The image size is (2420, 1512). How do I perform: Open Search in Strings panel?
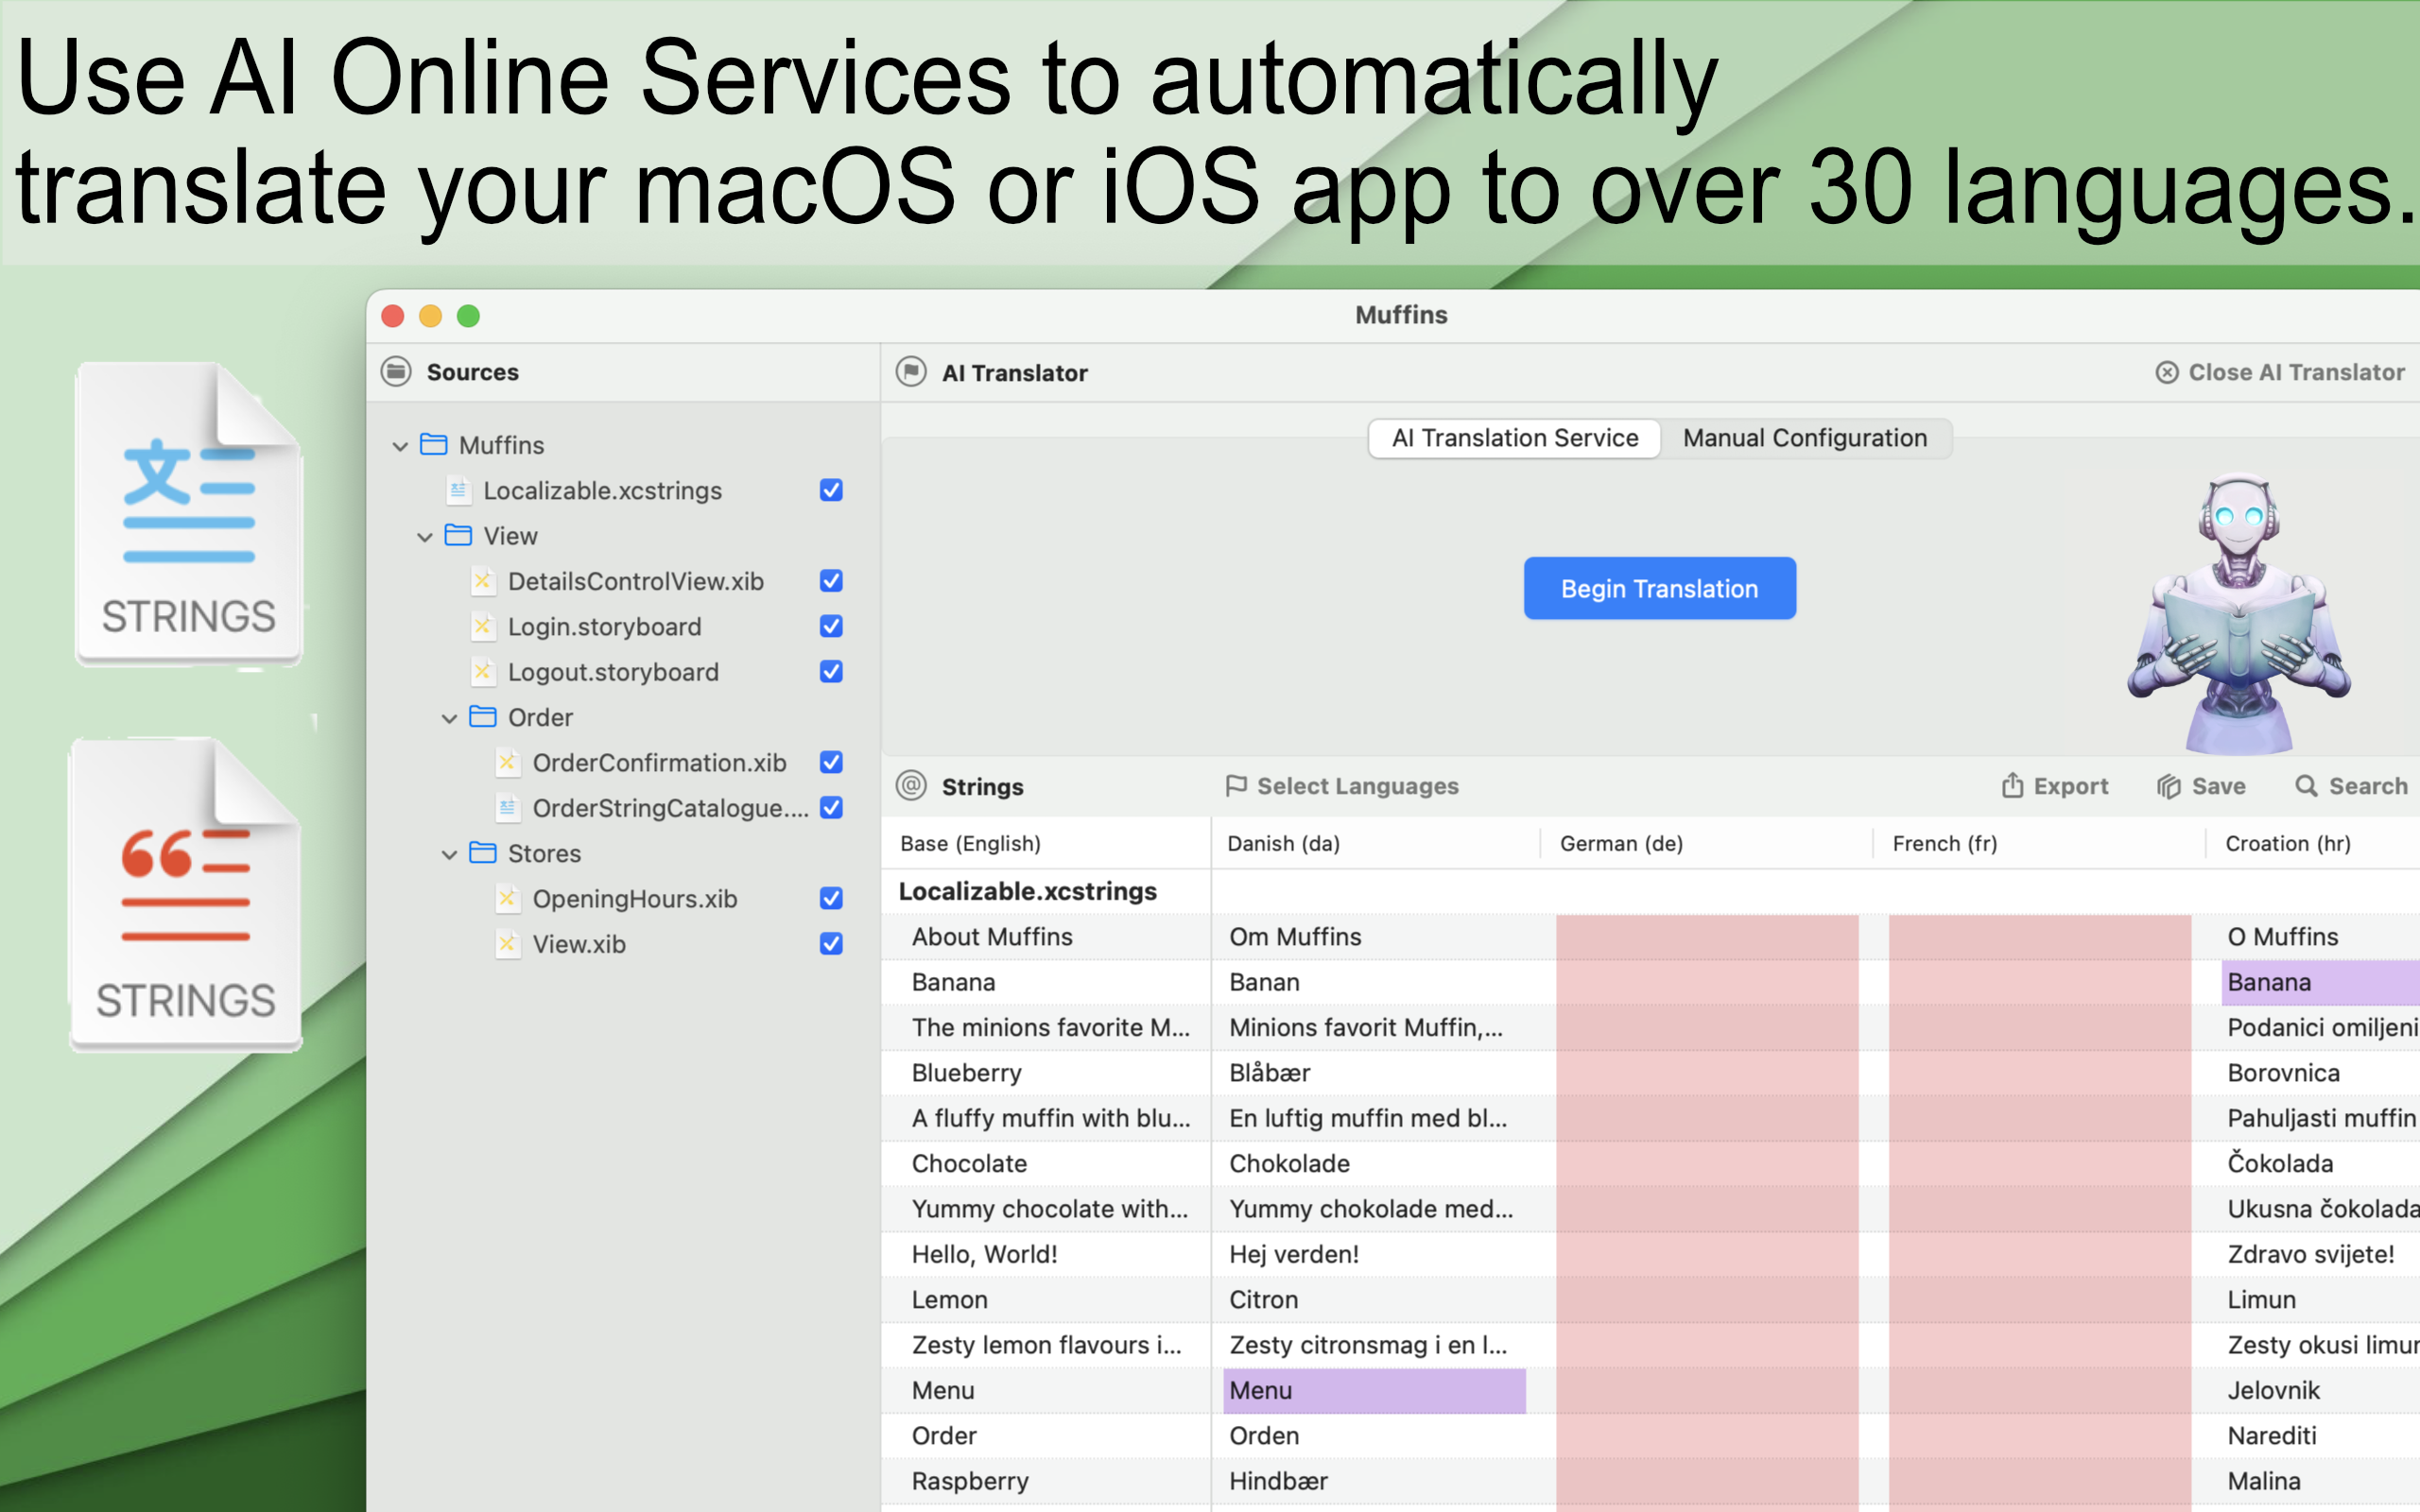click(2351, 786)
